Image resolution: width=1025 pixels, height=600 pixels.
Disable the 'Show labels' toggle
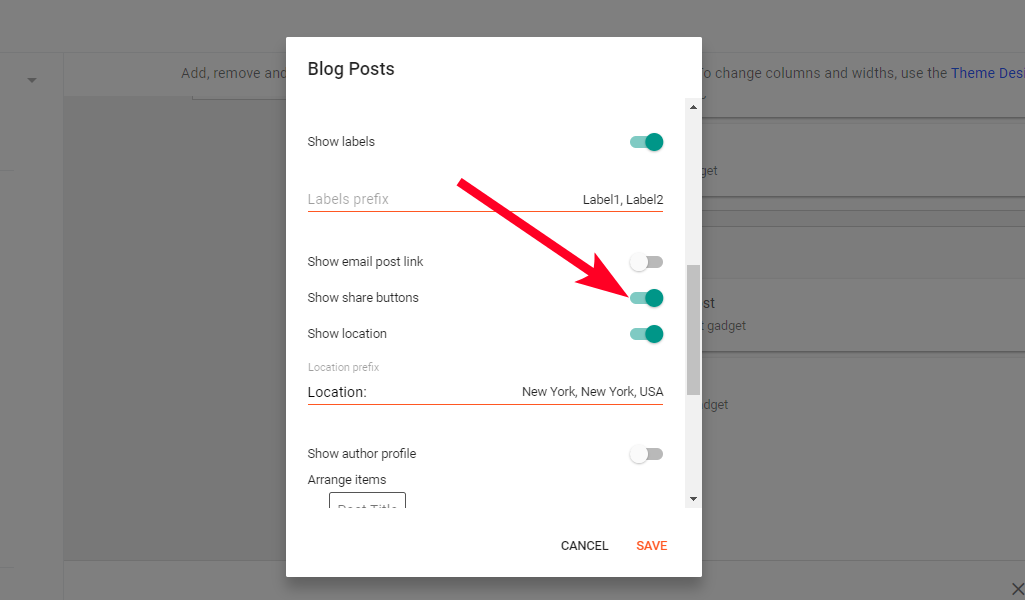(x=646, y=142)
